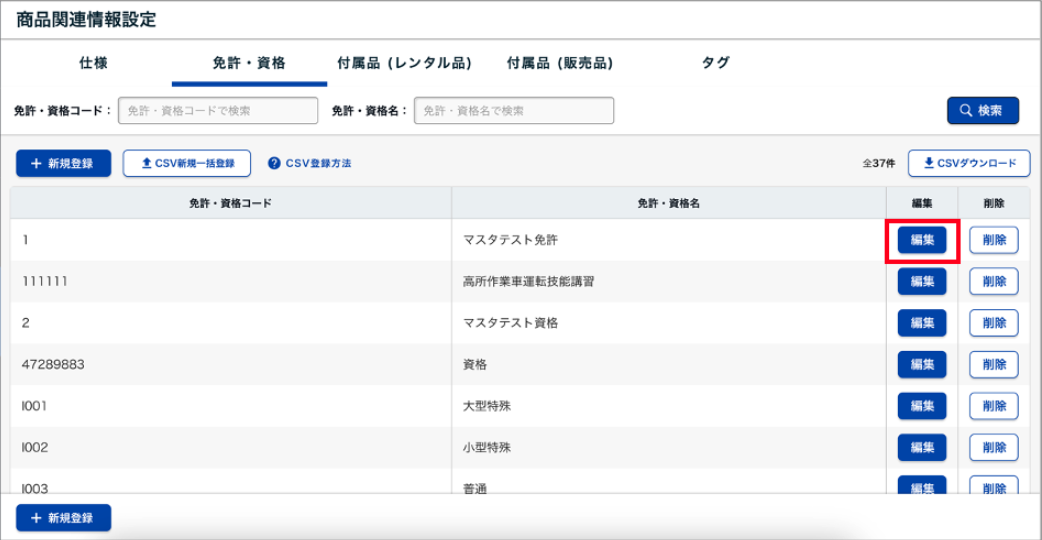This screenshot has width=1042, height=540.
Task: Delete the 小型特殊 row
Action: (993, 447)
